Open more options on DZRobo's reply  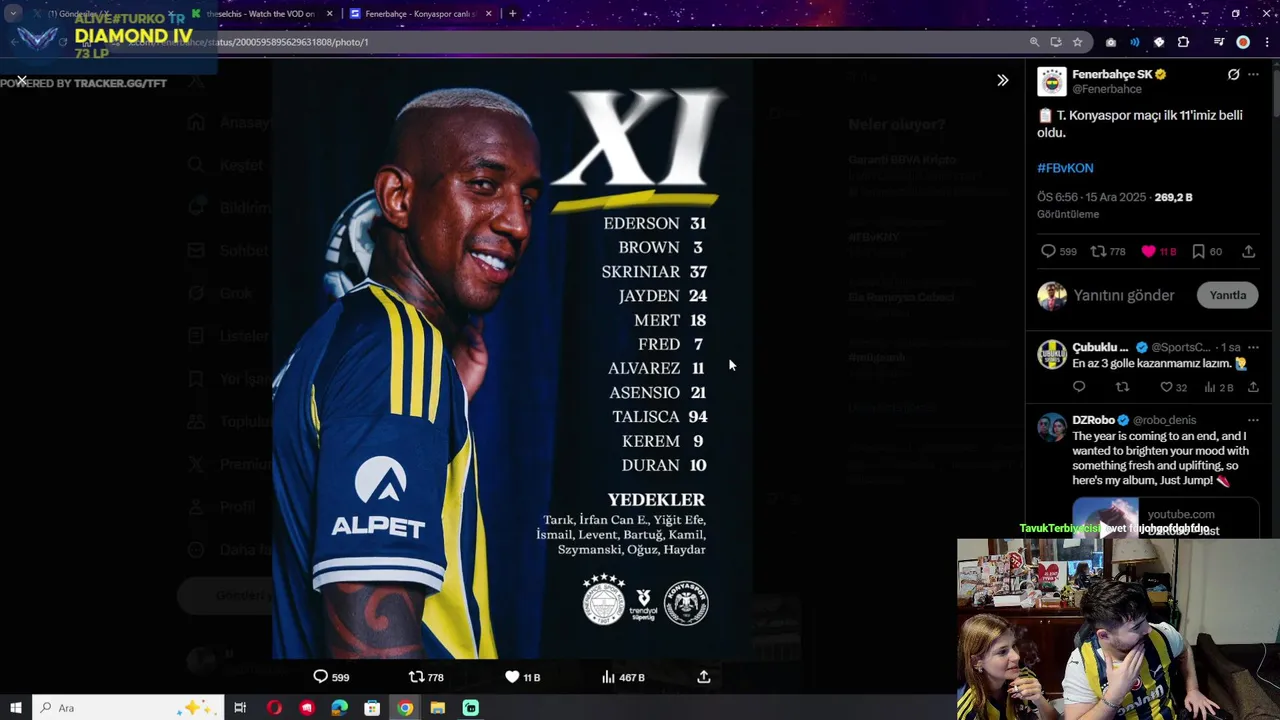pyautogui.click(x=1254, y=420)
